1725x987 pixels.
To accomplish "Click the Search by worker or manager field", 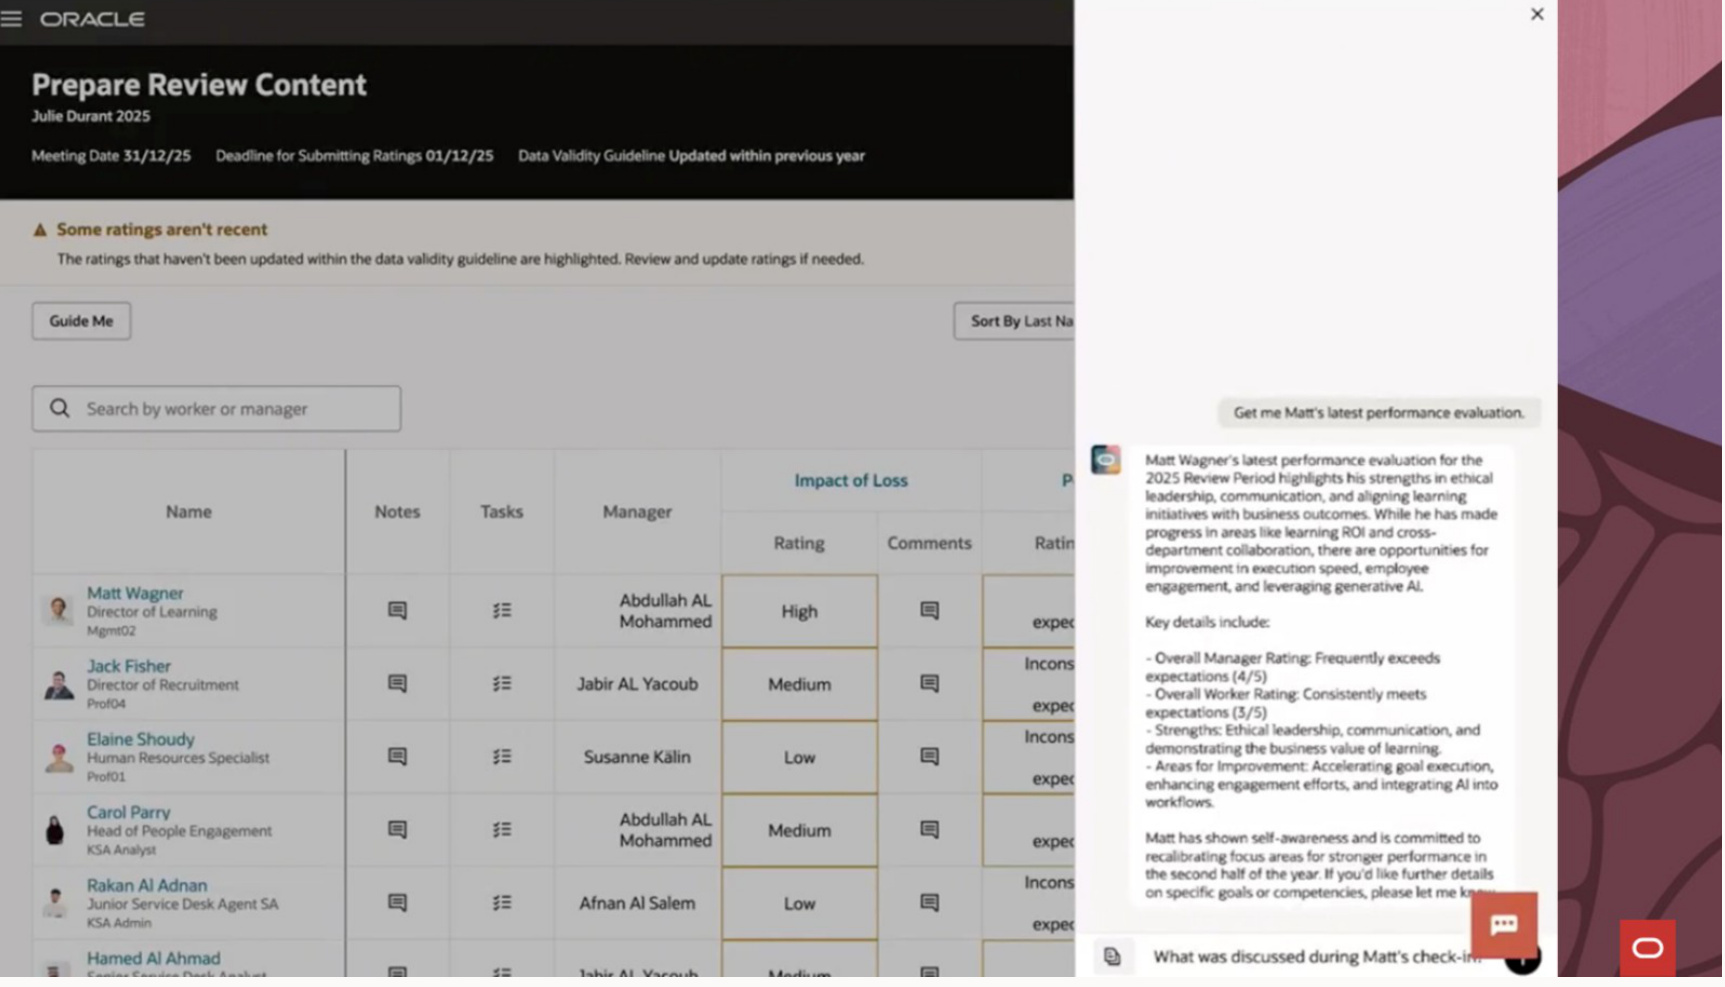I will tap(230, 409).
